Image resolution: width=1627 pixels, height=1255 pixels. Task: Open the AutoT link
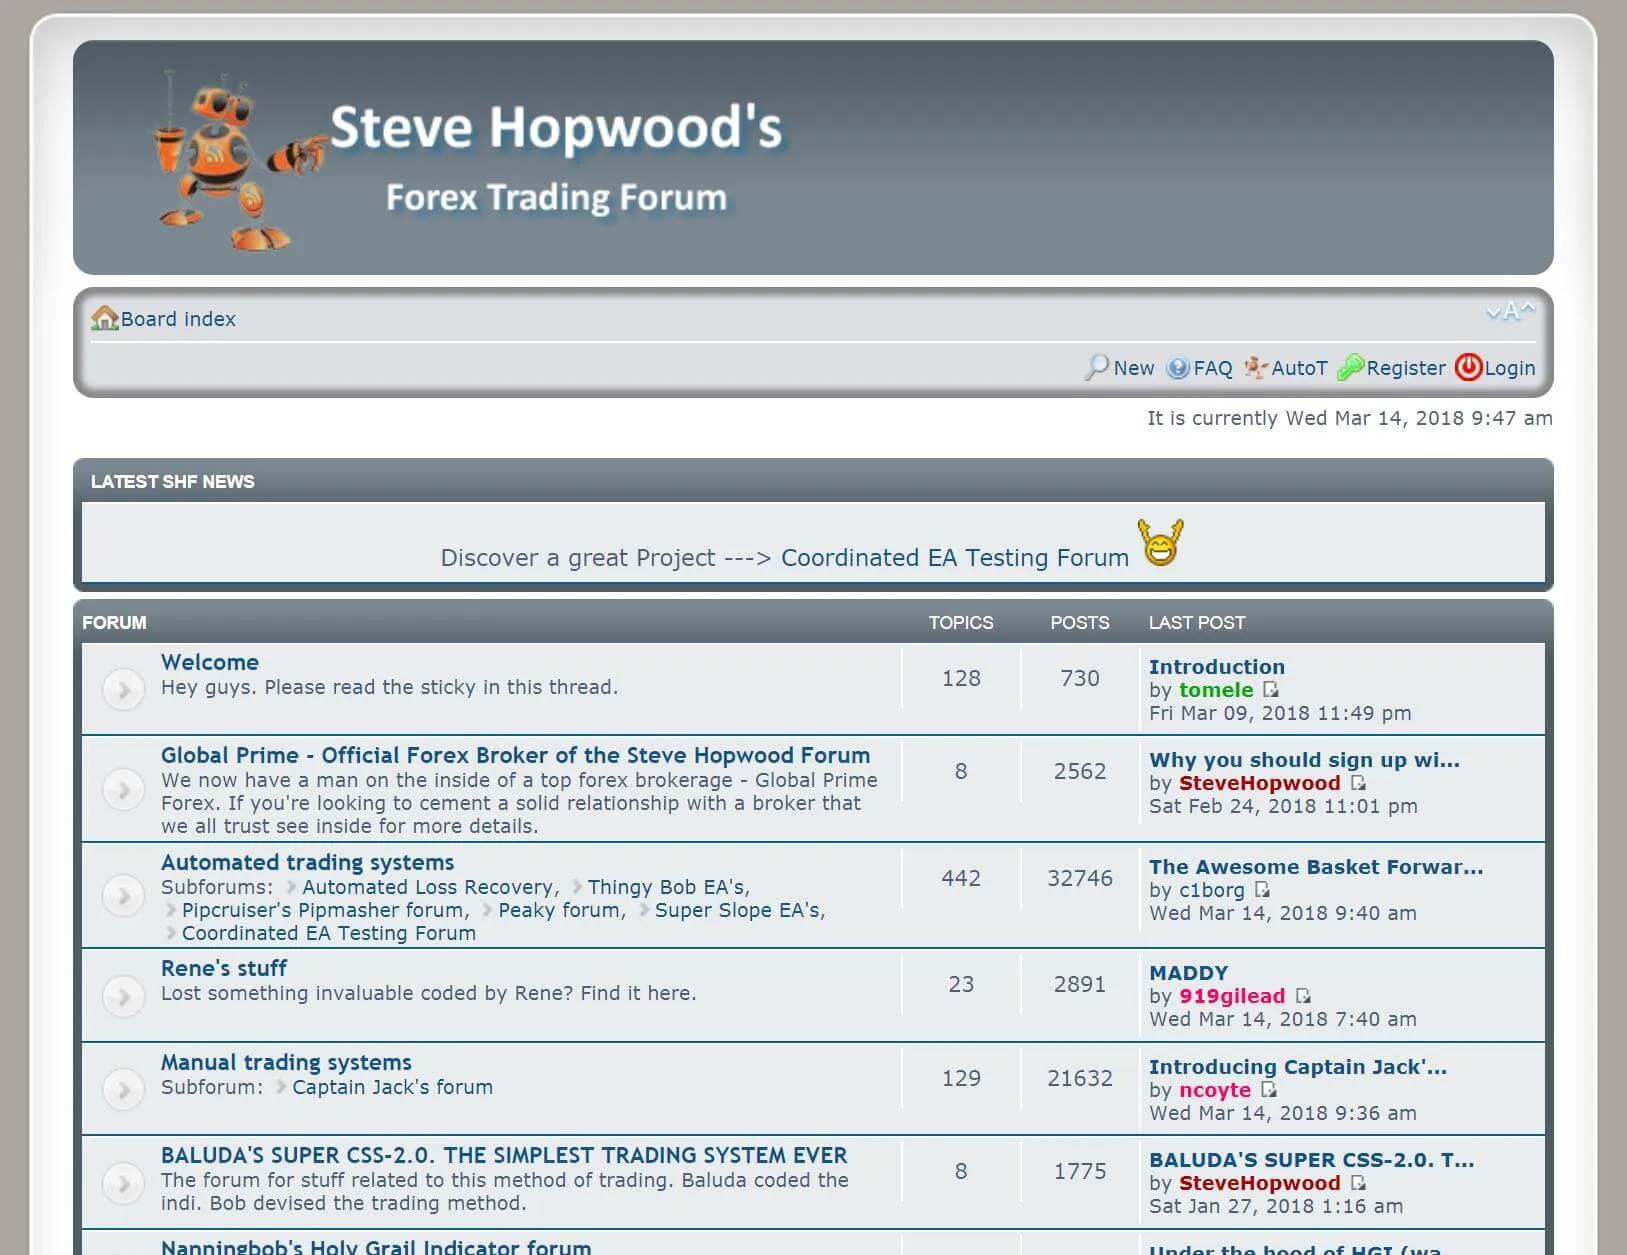[x=1299, y=368]
